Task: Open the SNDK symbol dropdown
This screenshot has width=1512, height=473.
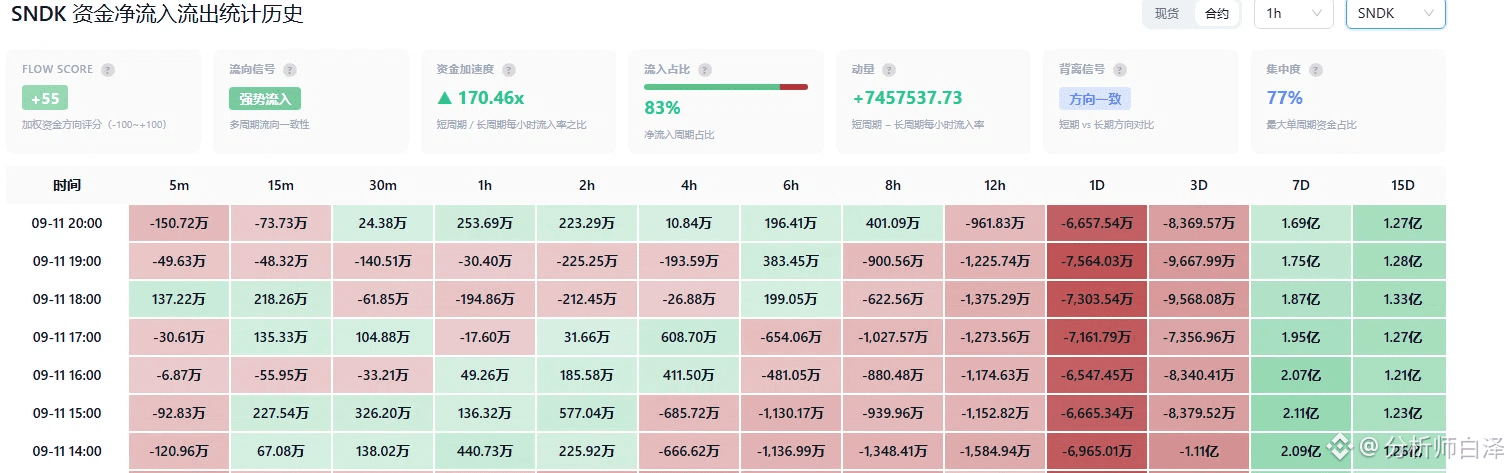Action: pos(1395,13)
